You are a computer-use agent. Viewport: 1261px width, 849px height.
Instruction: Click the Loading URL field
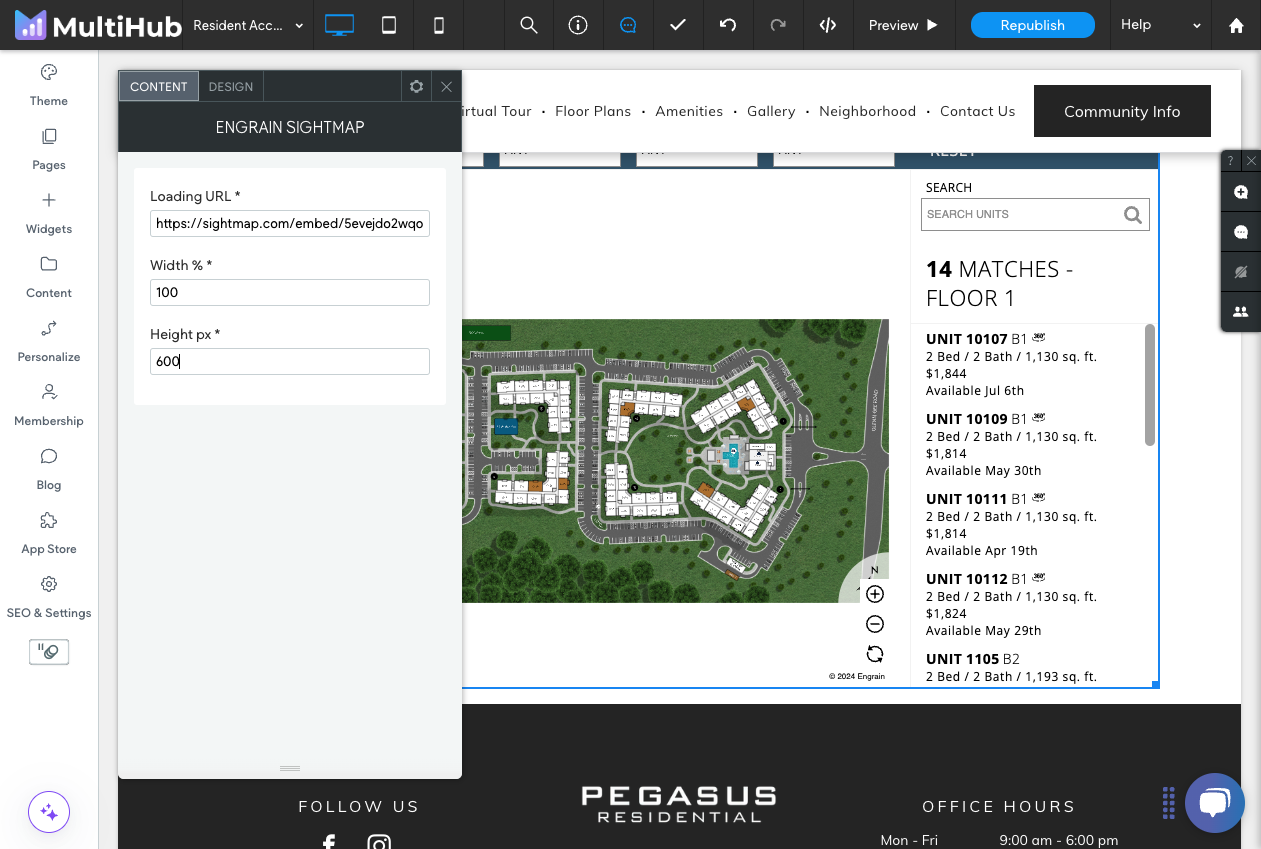tap(290, 224)
